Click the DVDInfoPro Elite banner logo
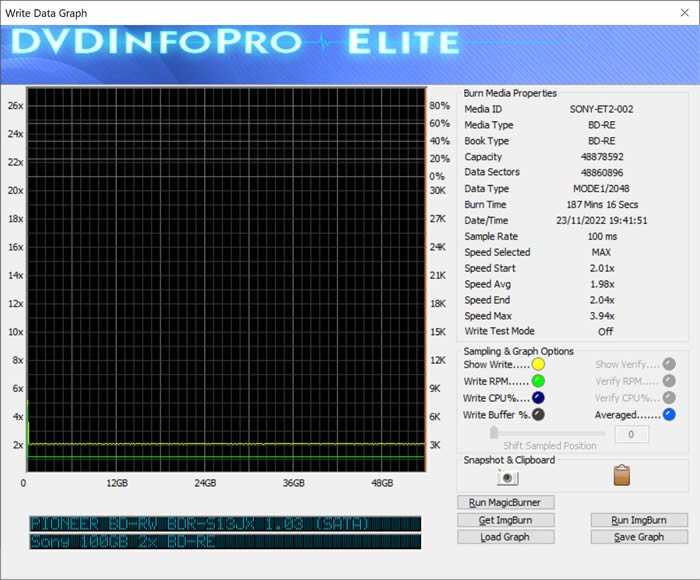Viewport: 700px width, 580px height. (236, 43)
